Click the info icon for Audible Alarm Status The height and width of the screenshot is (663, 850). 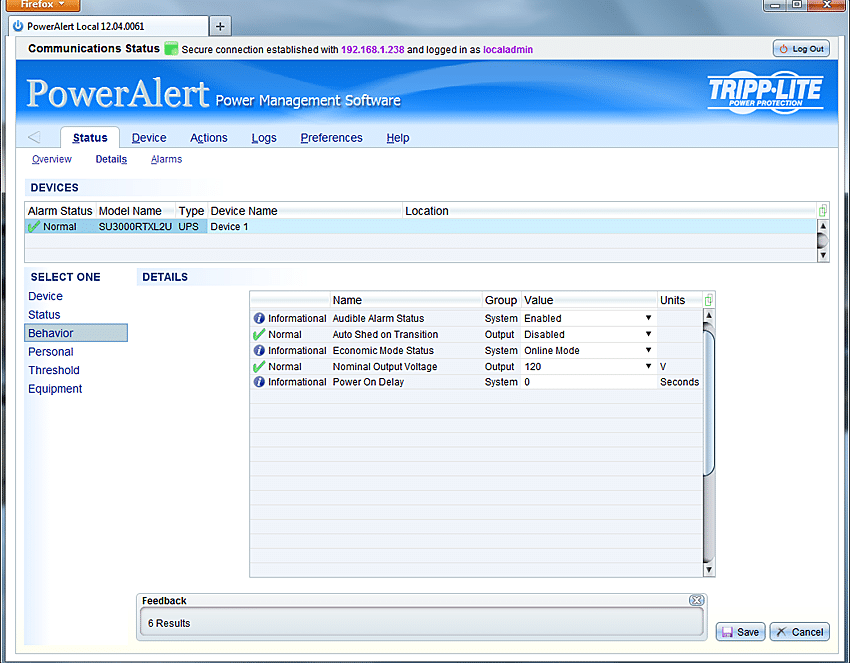point(259,318)
